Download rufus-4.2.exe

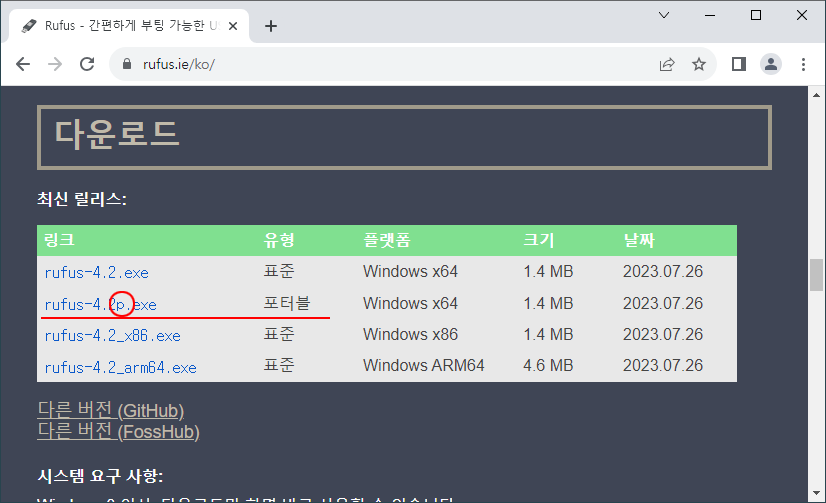tap(96, 272)
